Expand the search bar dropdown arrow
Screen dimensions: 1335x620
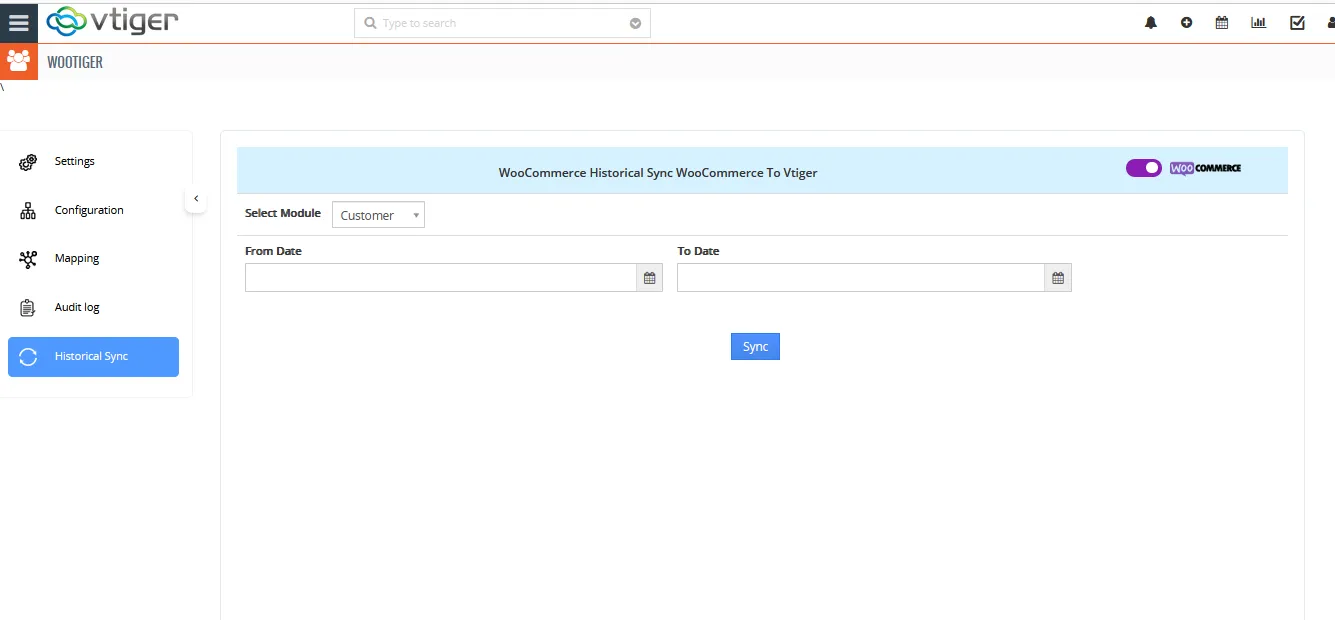point(635,24)
